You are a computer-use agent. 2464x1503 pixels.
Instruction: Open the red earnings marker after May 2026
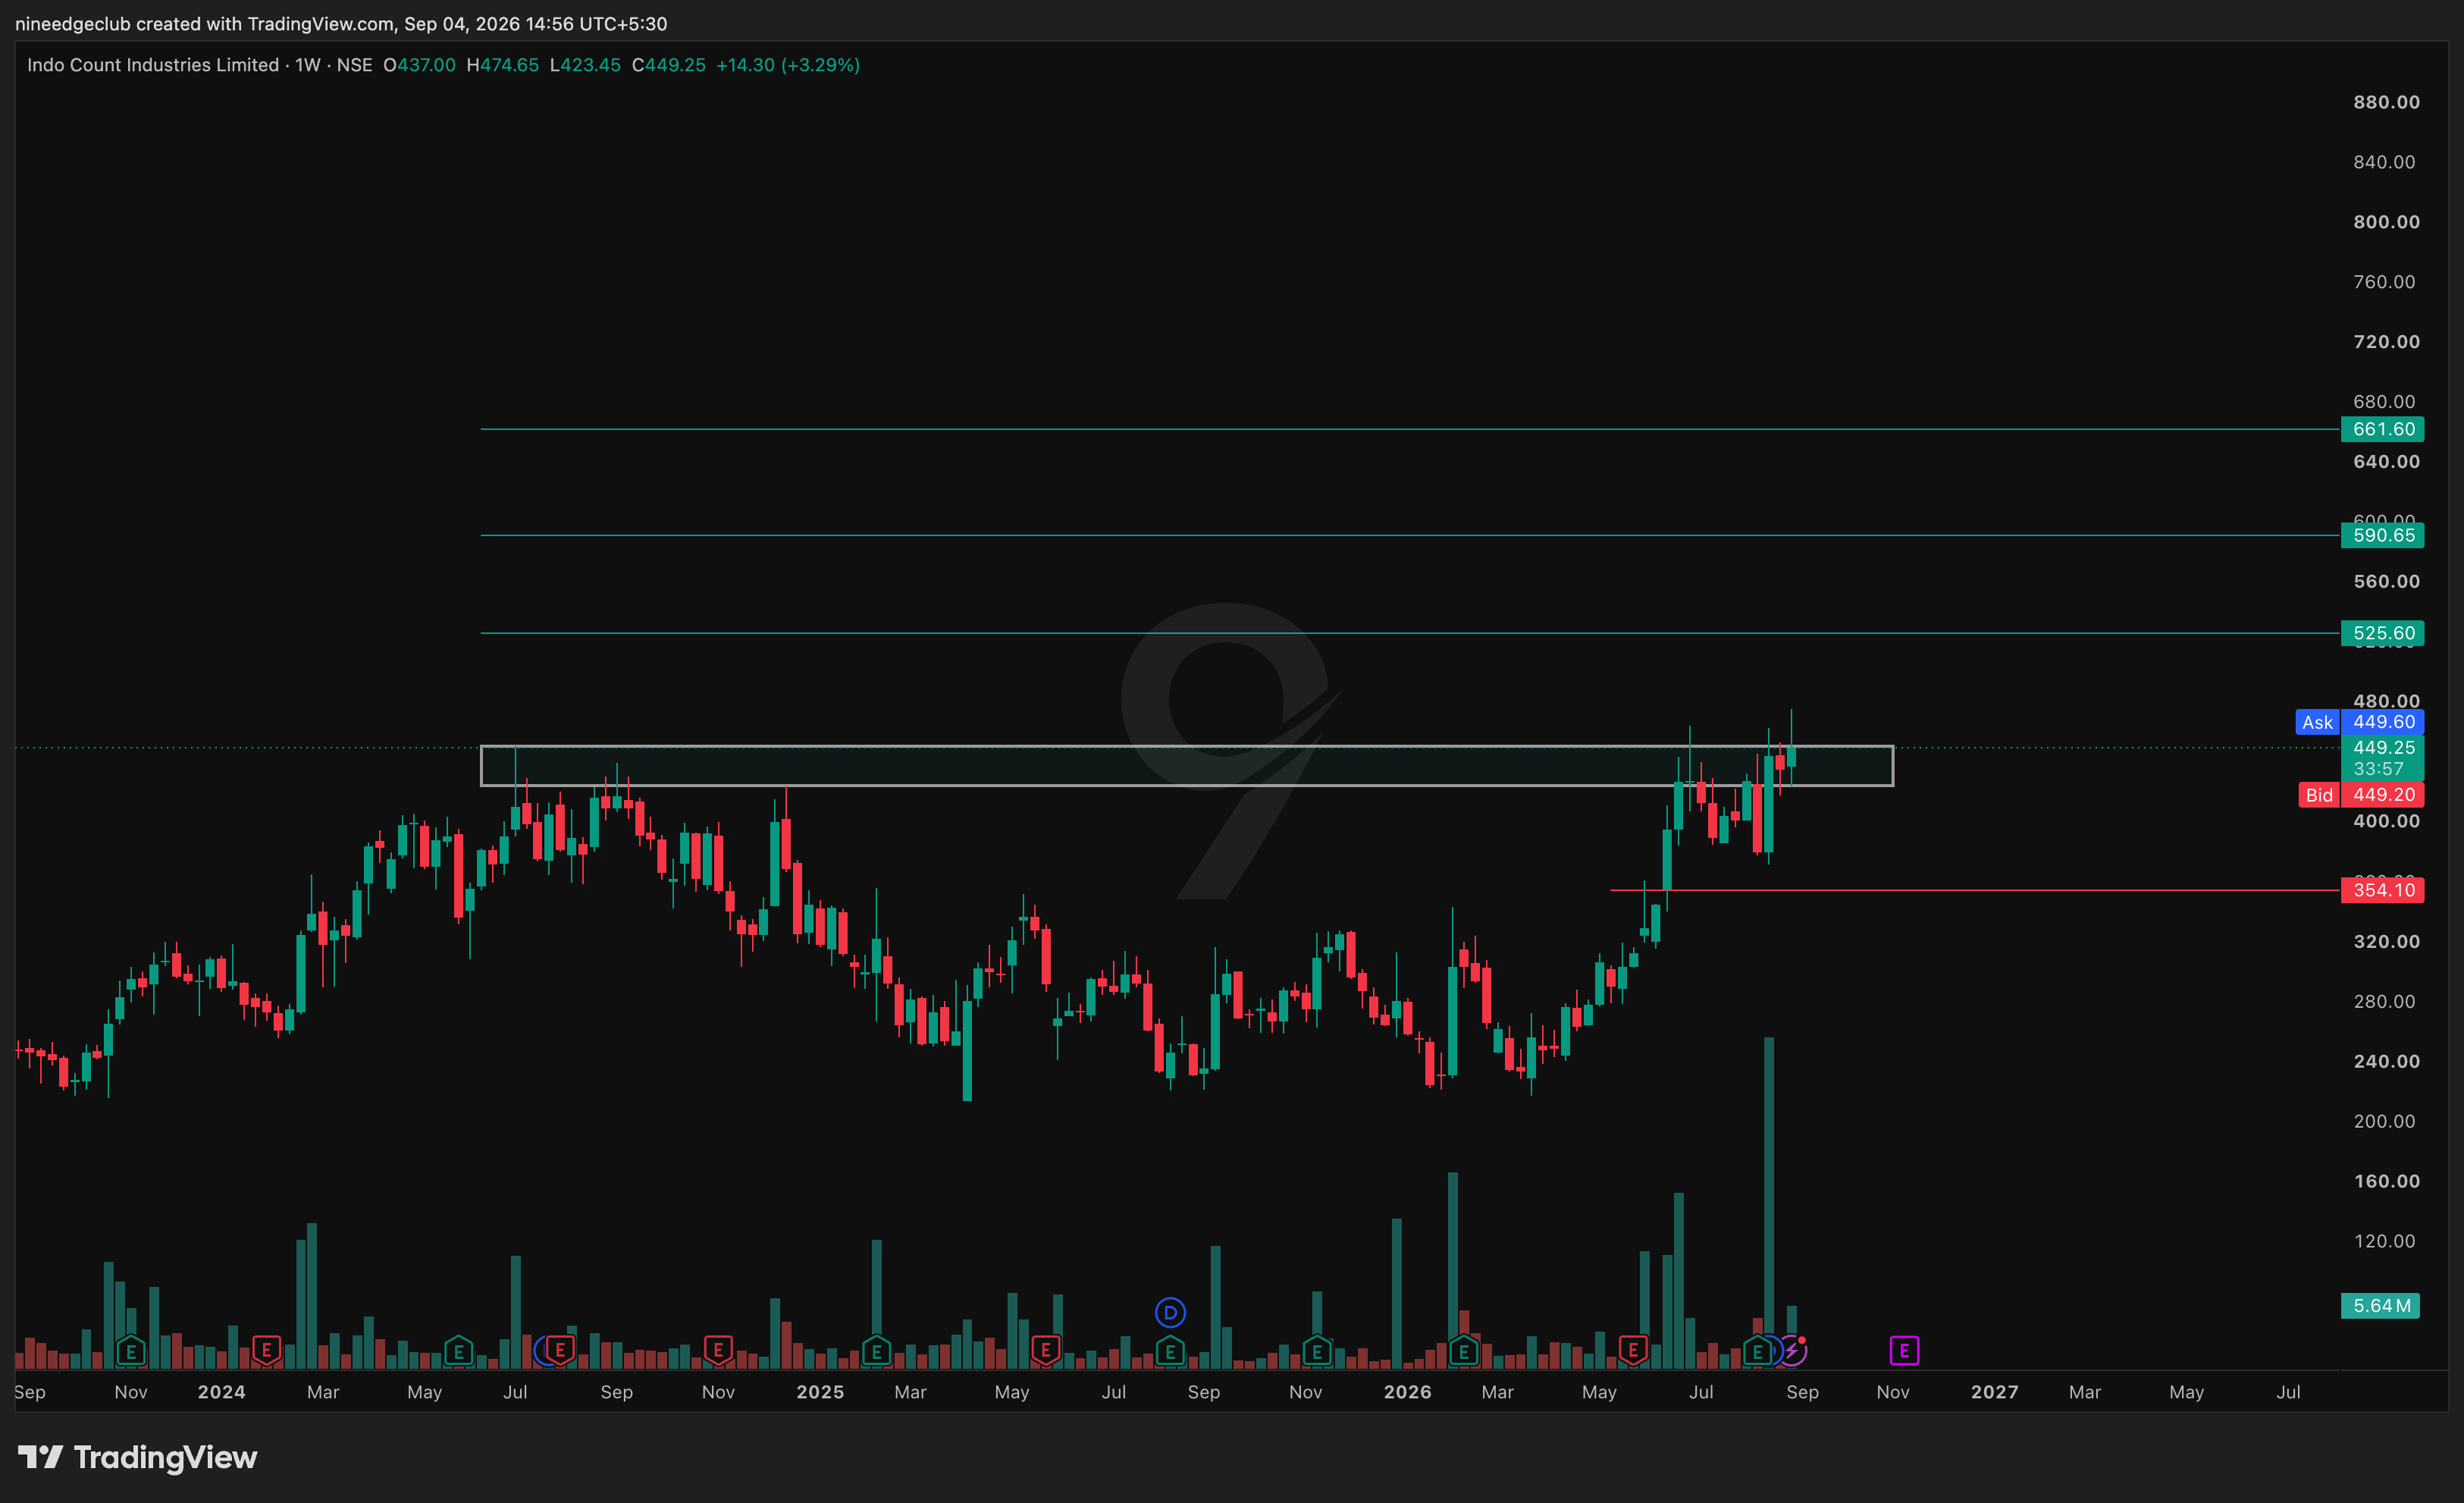coord(1633,1351)
